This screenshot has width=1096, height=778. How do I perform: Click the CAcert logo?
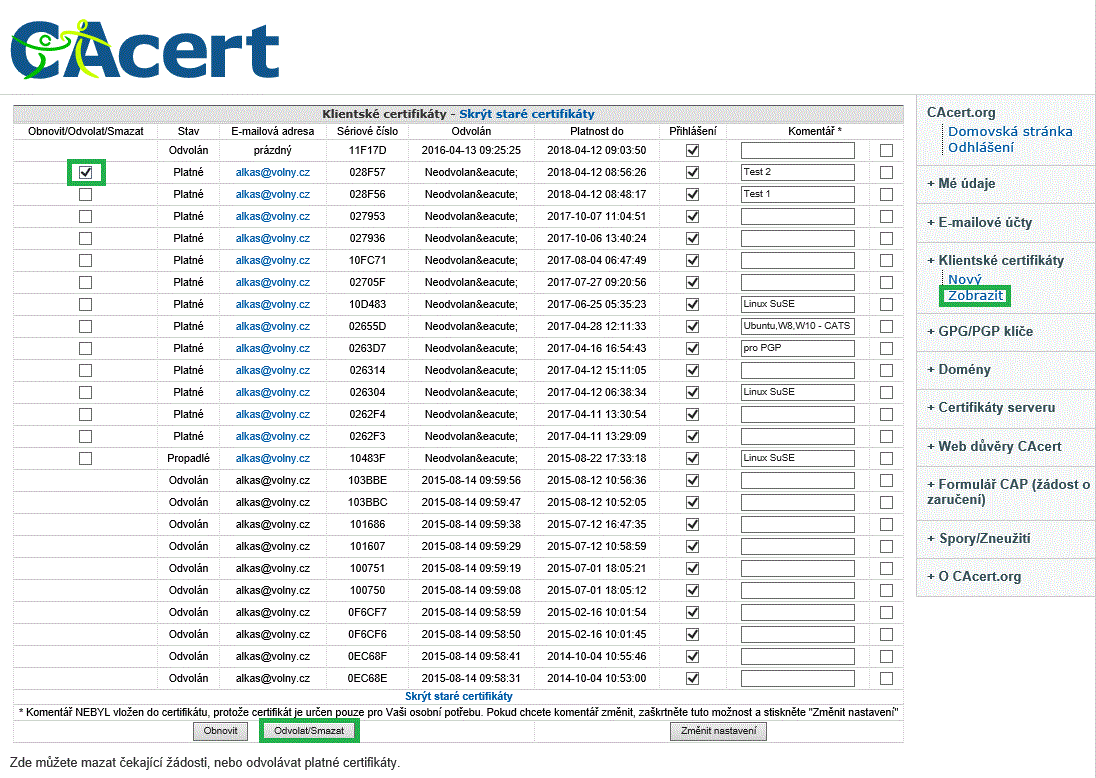[x=144, y=48]
